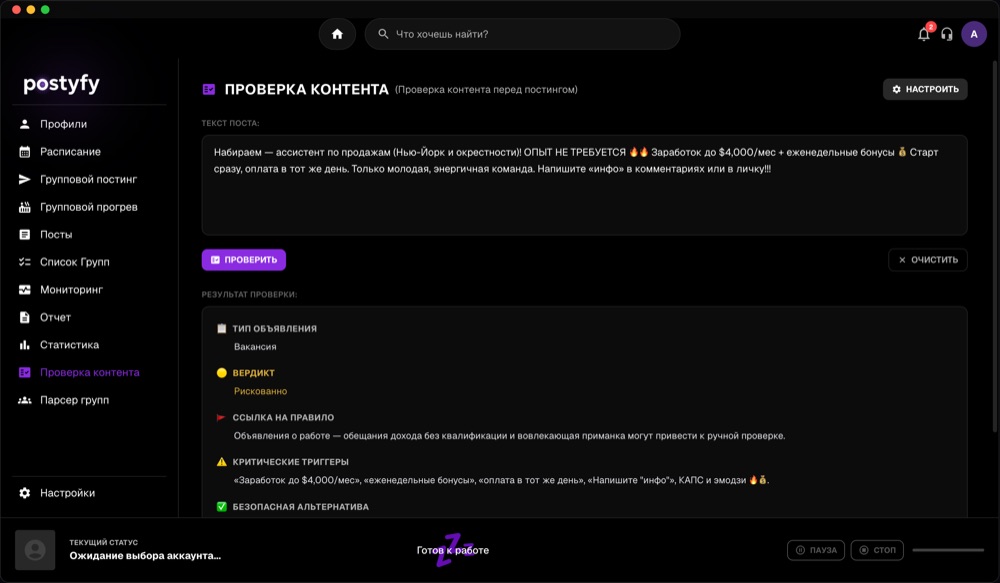This screenshot has width=1000, height=583.
Task: Click the Групповой постинг send icon
Action: [25, 179]
